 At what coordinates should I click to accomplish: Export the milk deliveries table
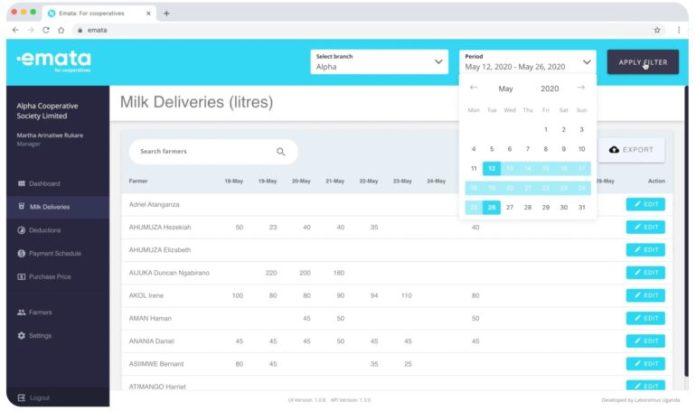tap(631, 150)
